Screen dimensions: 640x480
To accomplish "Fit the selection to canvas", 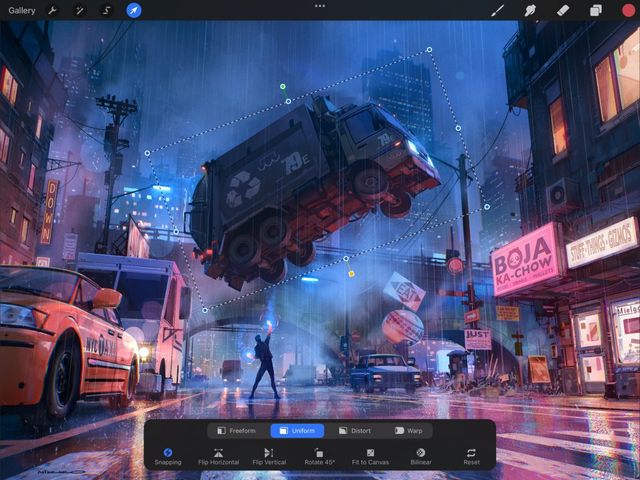I will pos(370,457).
